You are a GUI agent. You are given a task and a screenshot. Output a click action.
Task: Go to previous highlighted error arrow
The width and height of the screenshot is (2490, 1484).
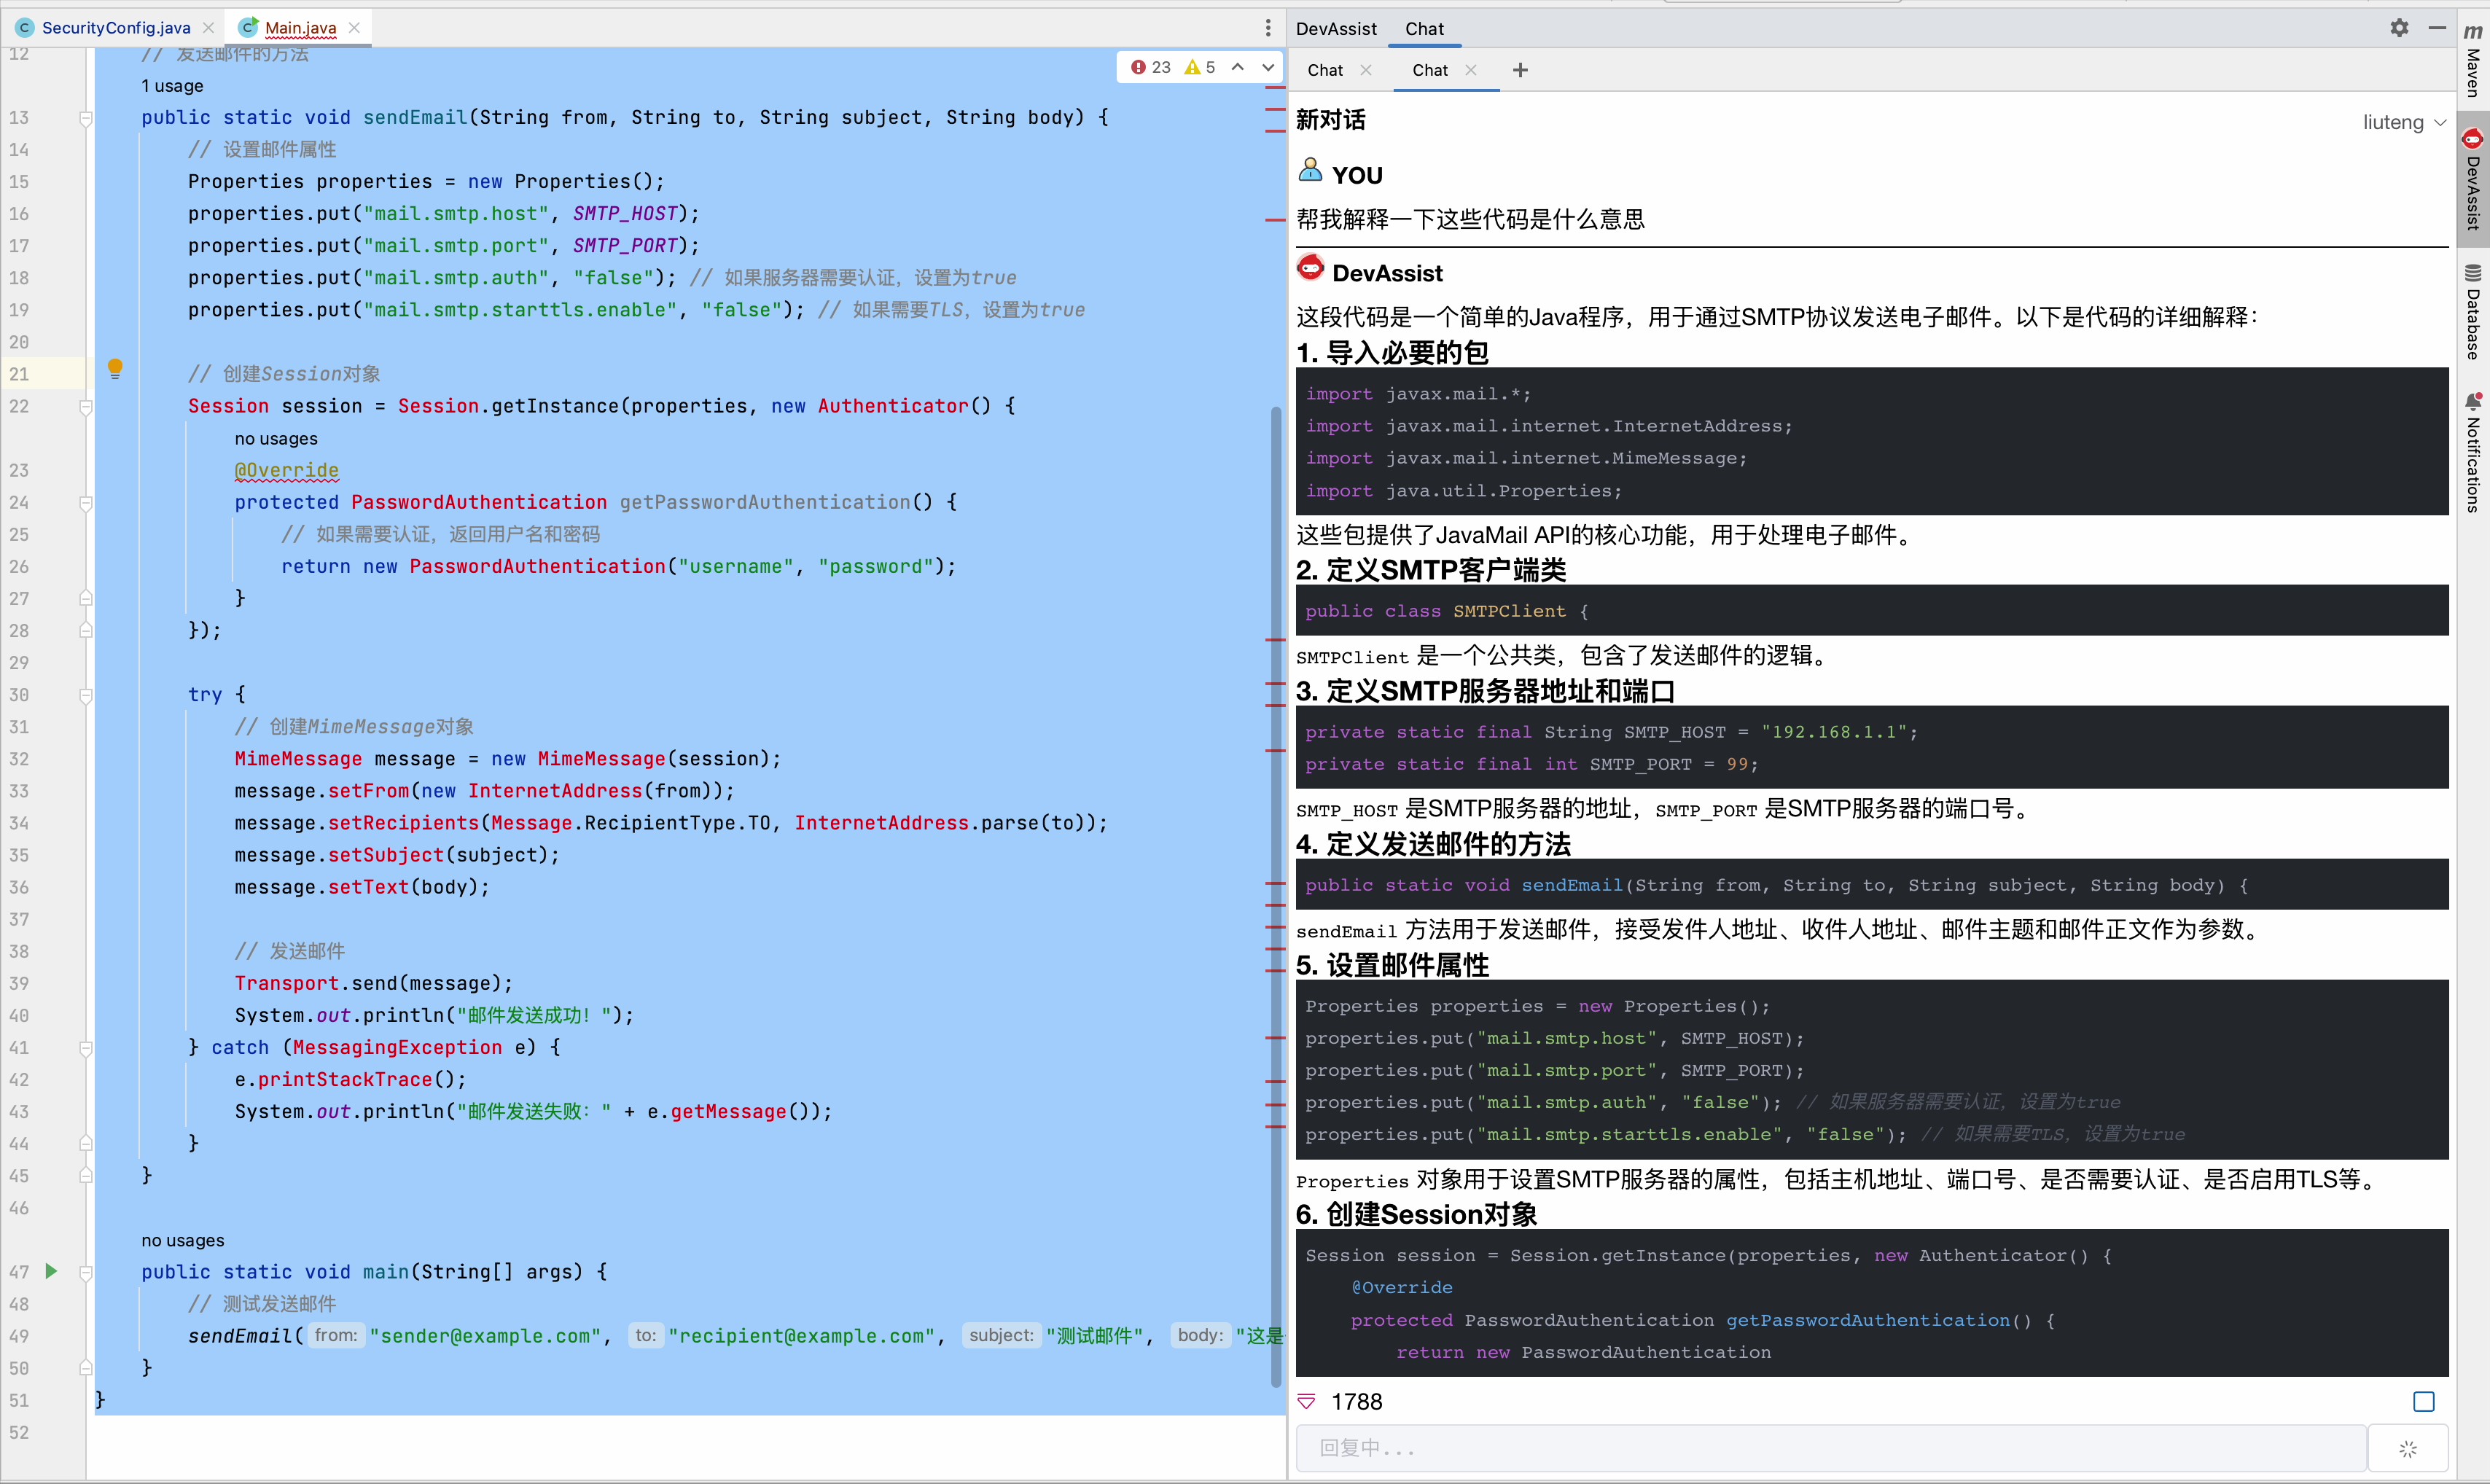click(x=1238, y=67)
